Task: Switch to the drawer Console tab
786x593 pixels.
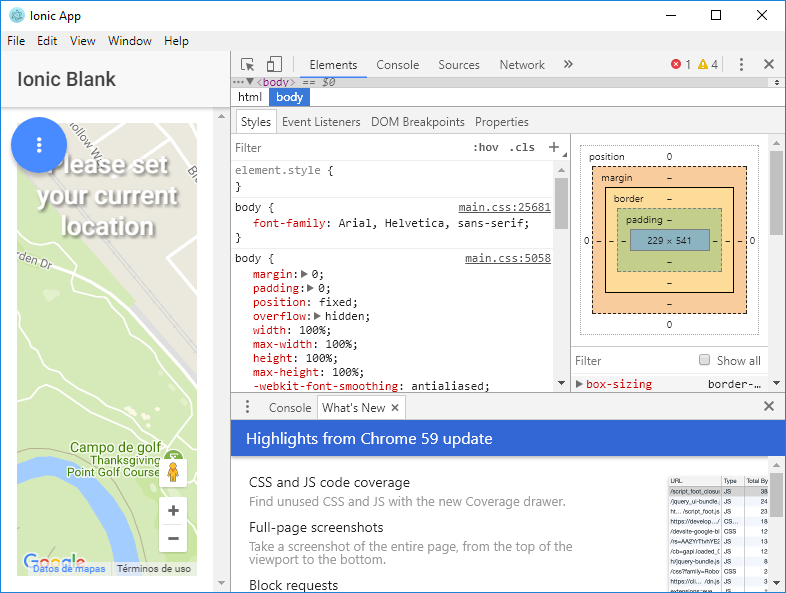Action: point(290,408)
